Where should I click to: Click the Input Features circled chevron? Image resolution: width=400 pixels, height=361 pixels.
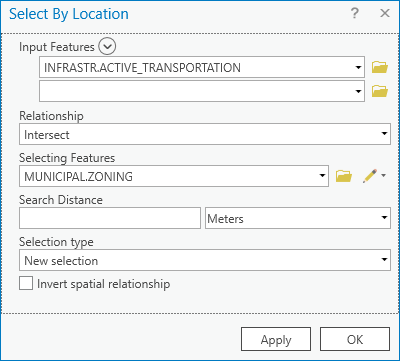[x=107, y=47]
